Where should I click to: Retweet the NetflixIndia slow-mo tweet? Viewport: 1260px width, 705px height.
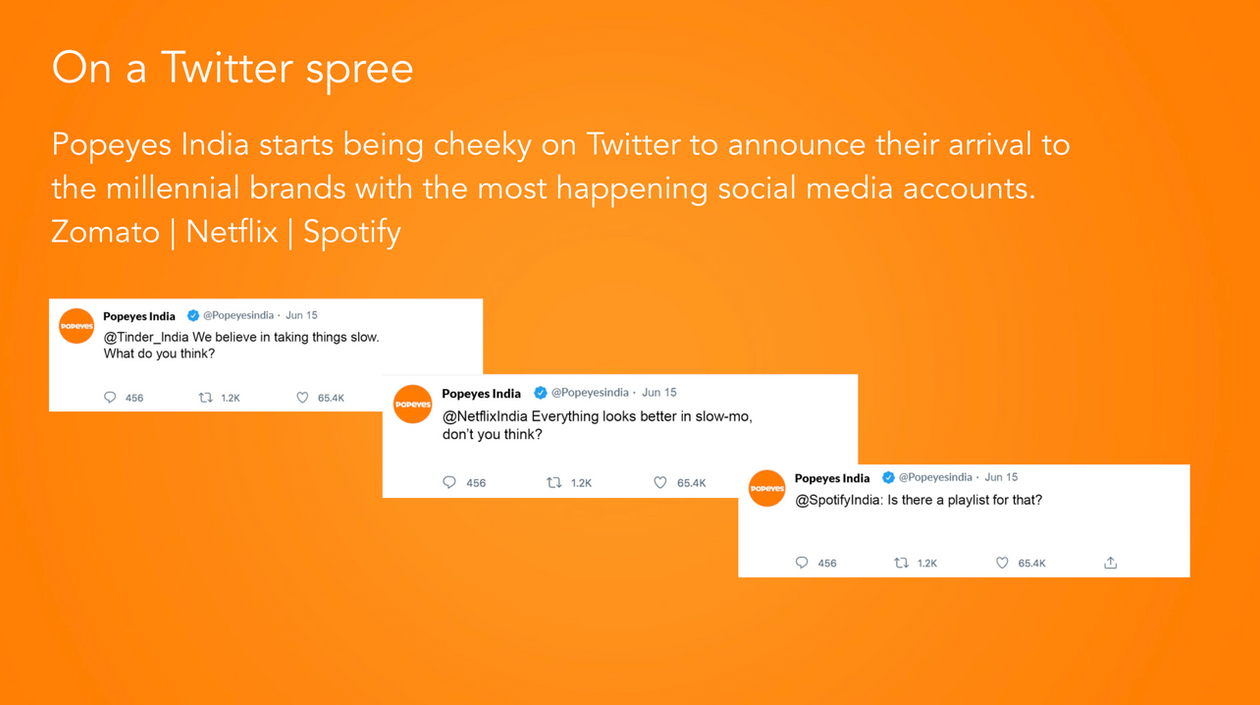click(554, 483)
